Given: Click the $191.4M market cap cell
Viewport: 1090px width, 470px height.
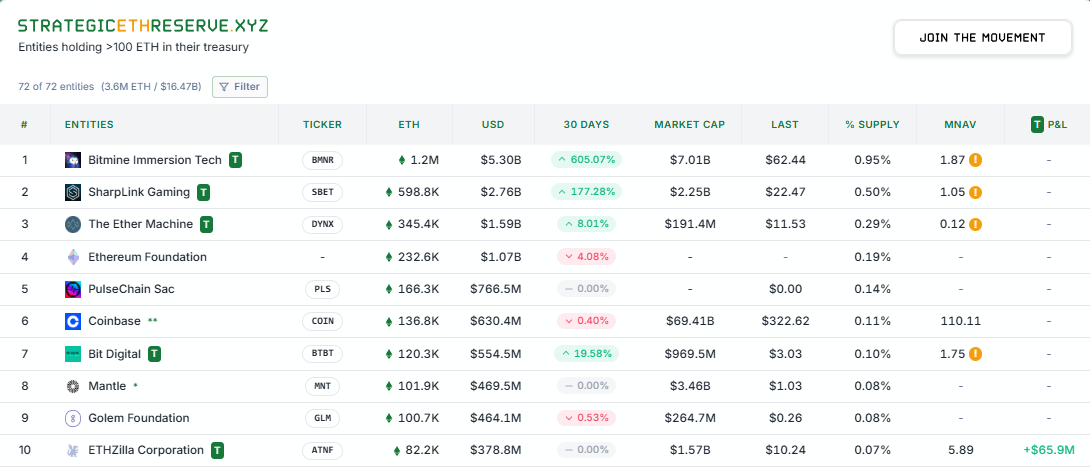Looking at the screenshot, I should pyautogui.click(x=690, y=224).
